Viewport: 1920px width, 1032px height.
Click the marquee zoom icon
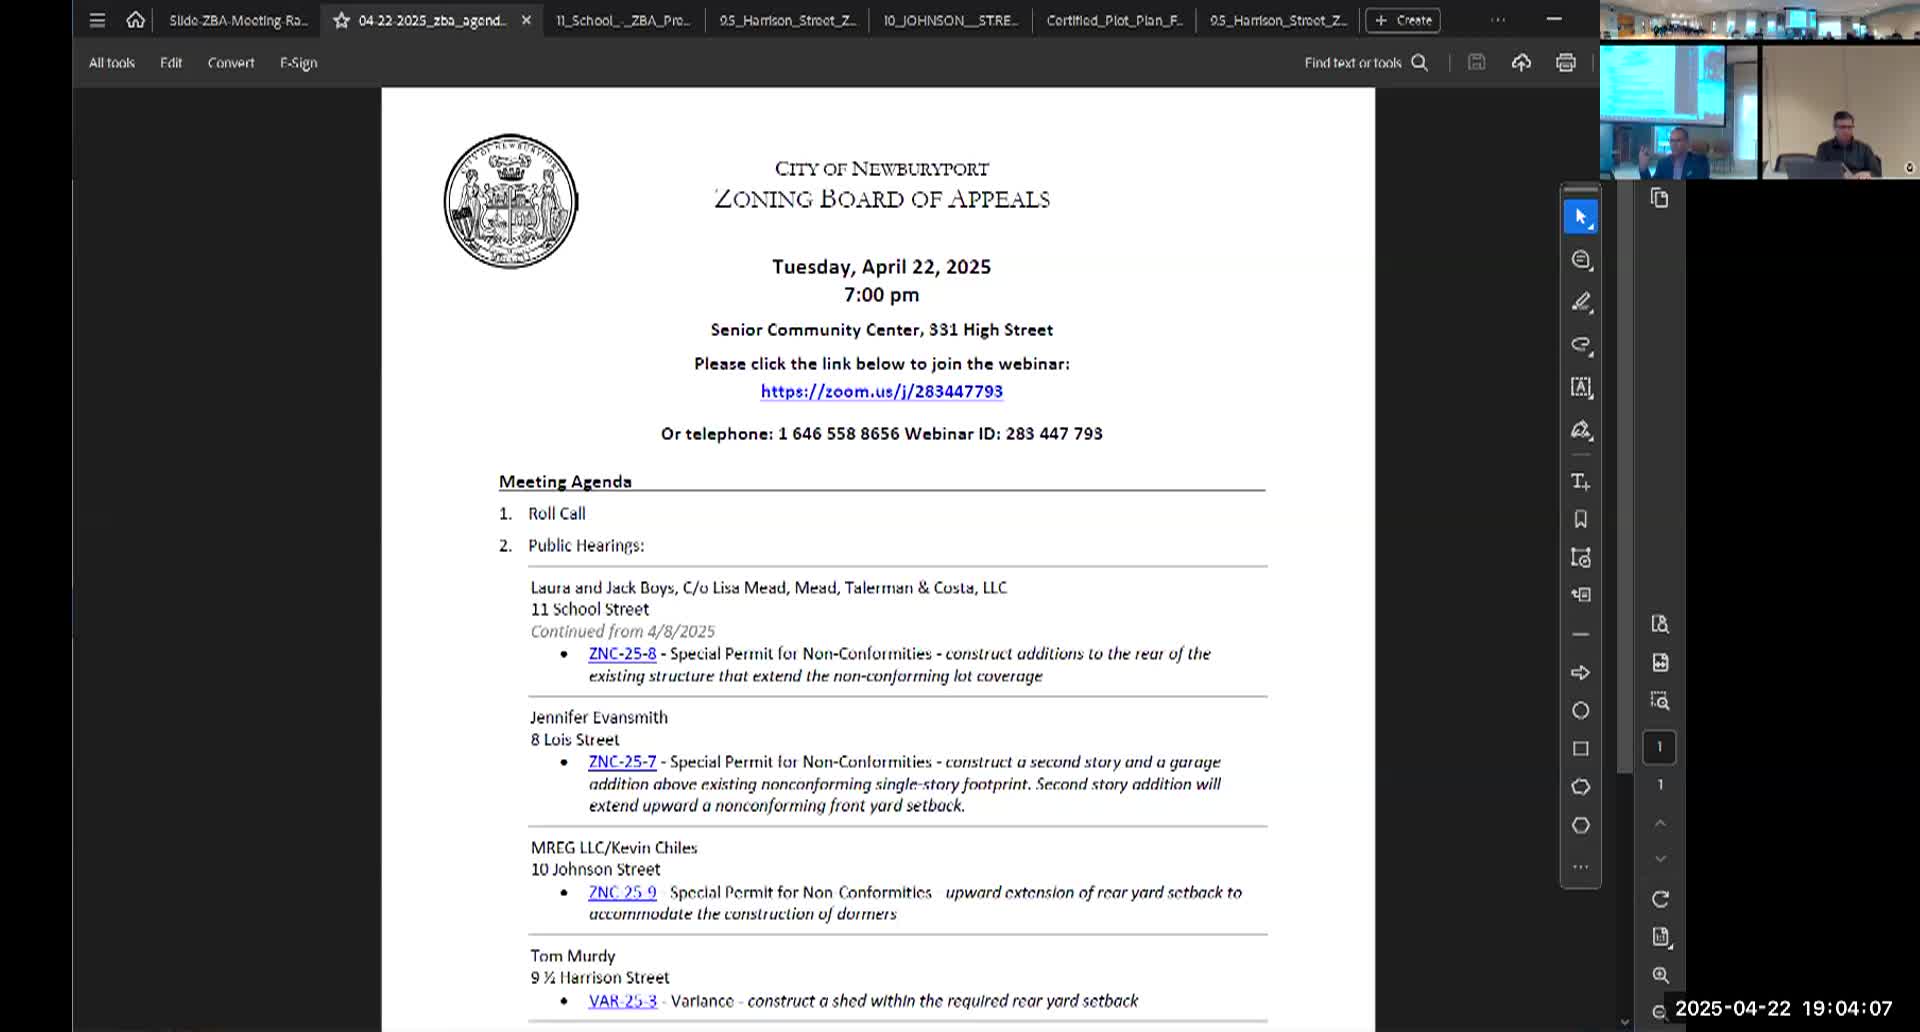point(1660,700)
